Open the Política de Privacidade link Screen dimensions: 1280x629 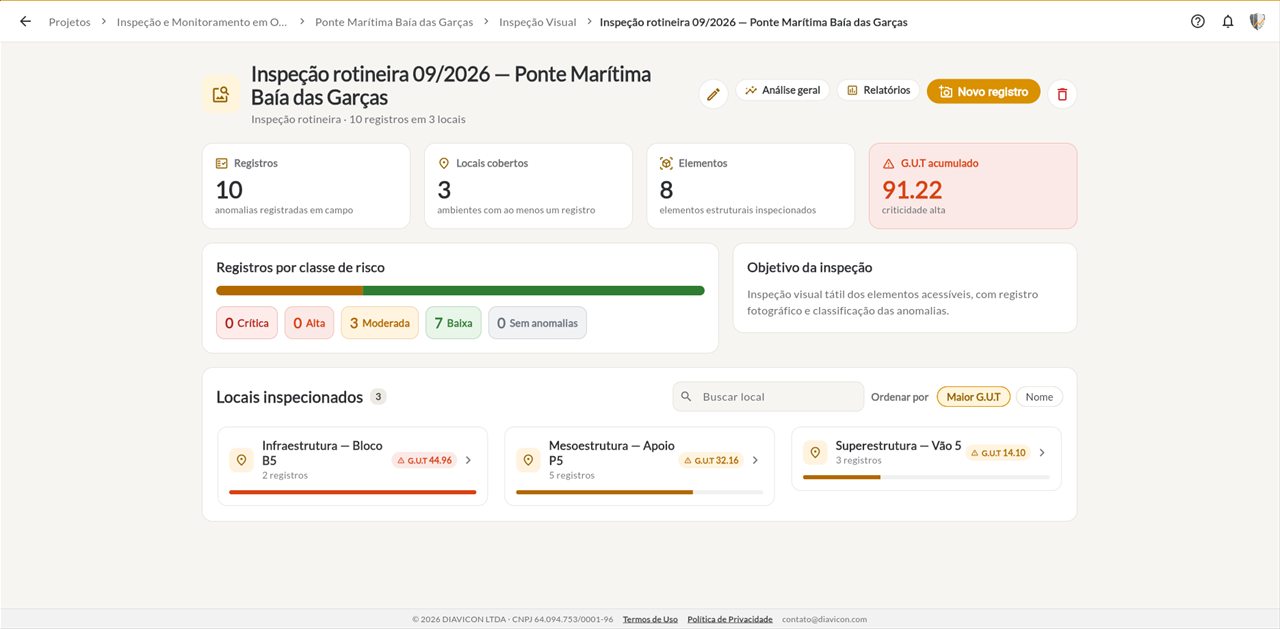coord(730,619)
